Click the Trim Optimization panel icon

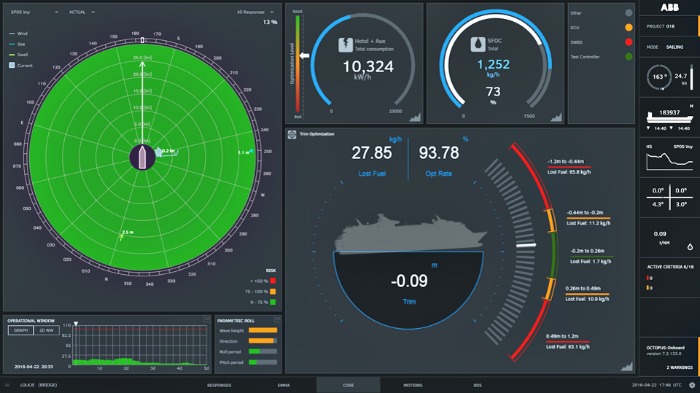292,134
